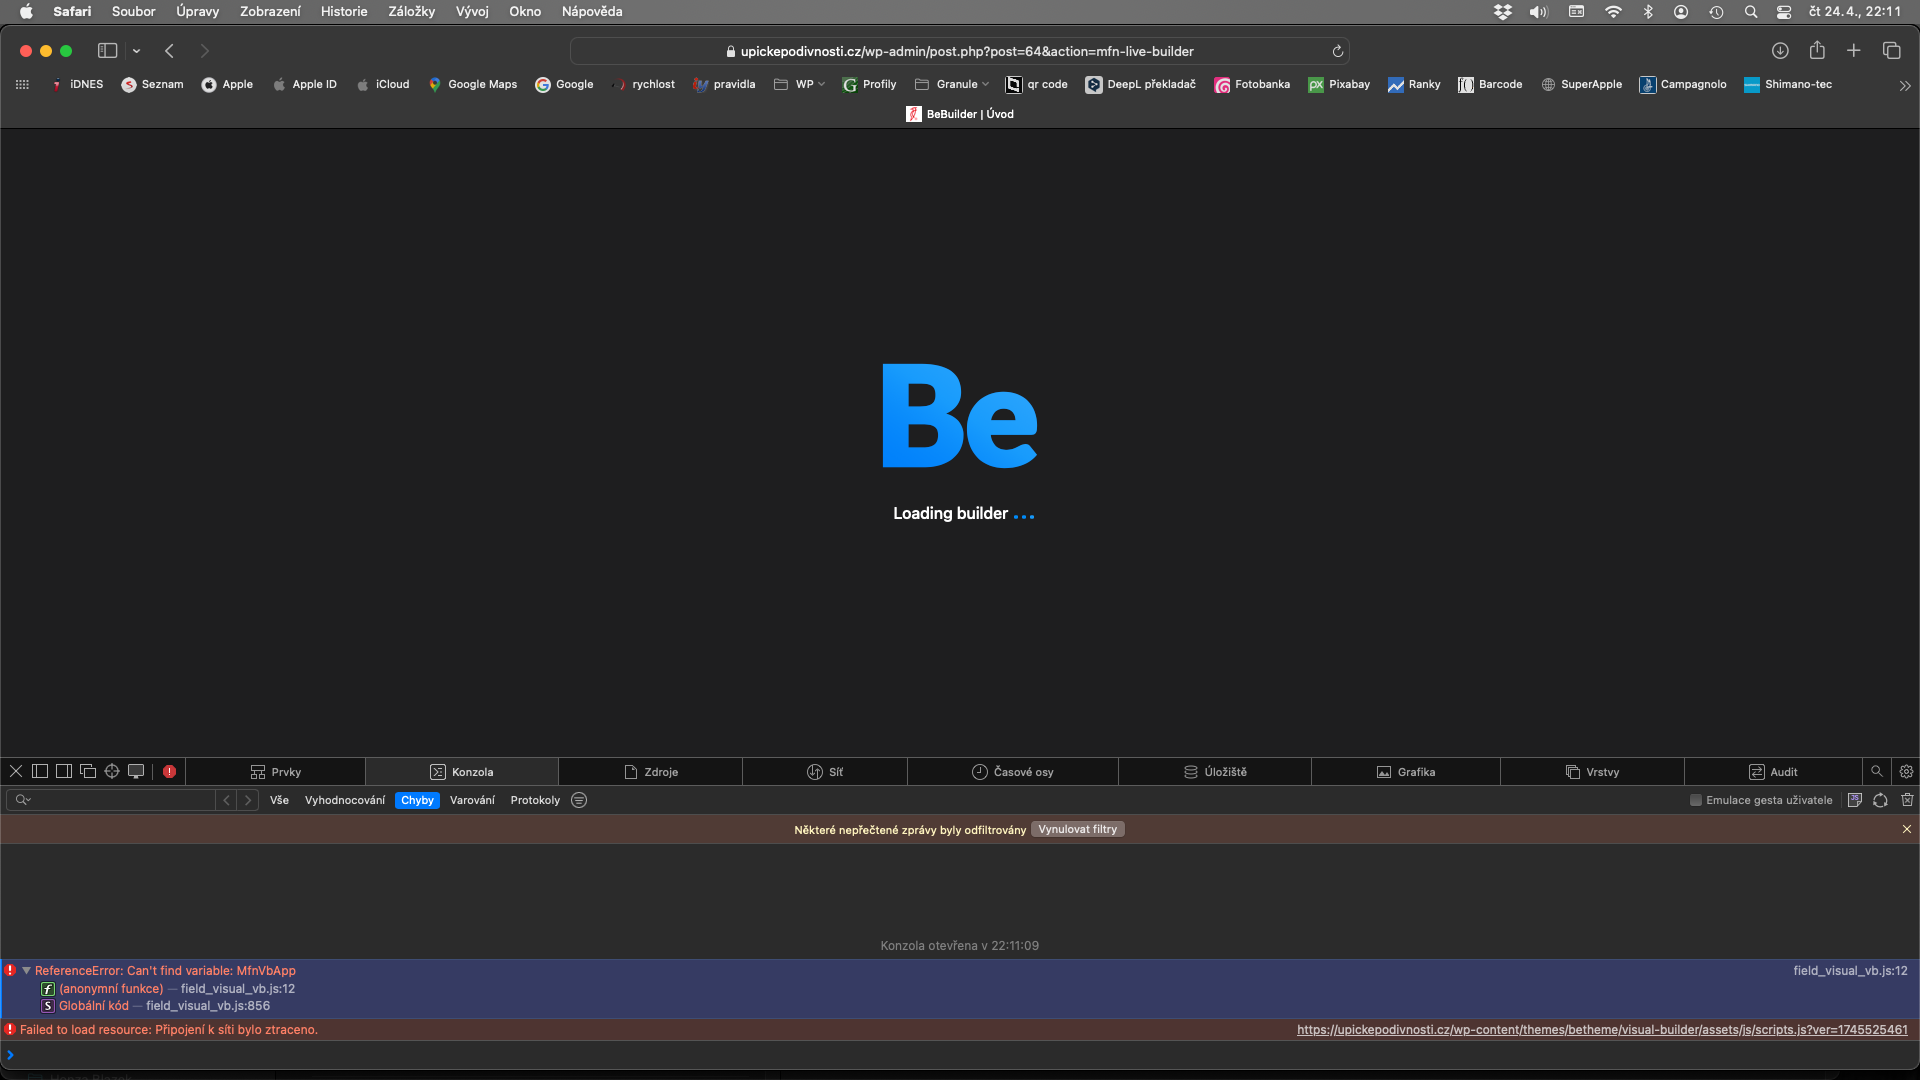Open the console filter options circle icon
Image resolution: width=1920 pixels, height=1080 pixels.
[x=579, y=800]
